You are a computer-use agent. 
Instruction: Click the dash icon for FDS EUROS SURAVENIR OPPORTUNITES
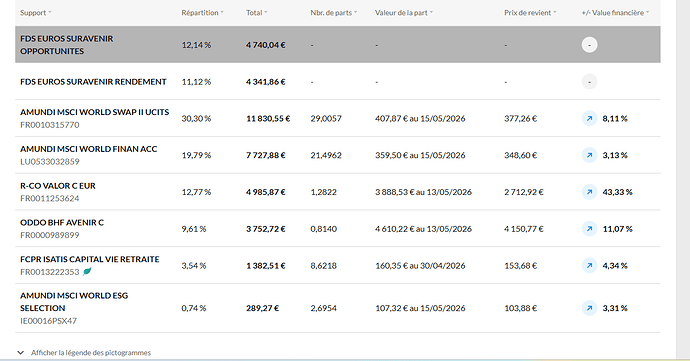(589, 45)
